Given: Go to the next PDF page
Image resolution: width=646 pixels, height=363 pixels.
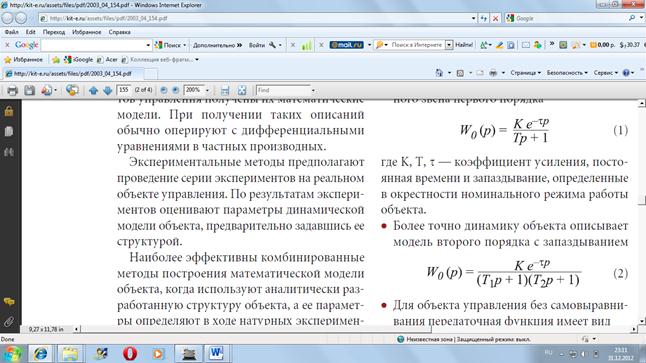Looking at the screenshot, I should (x=108, y=90).
